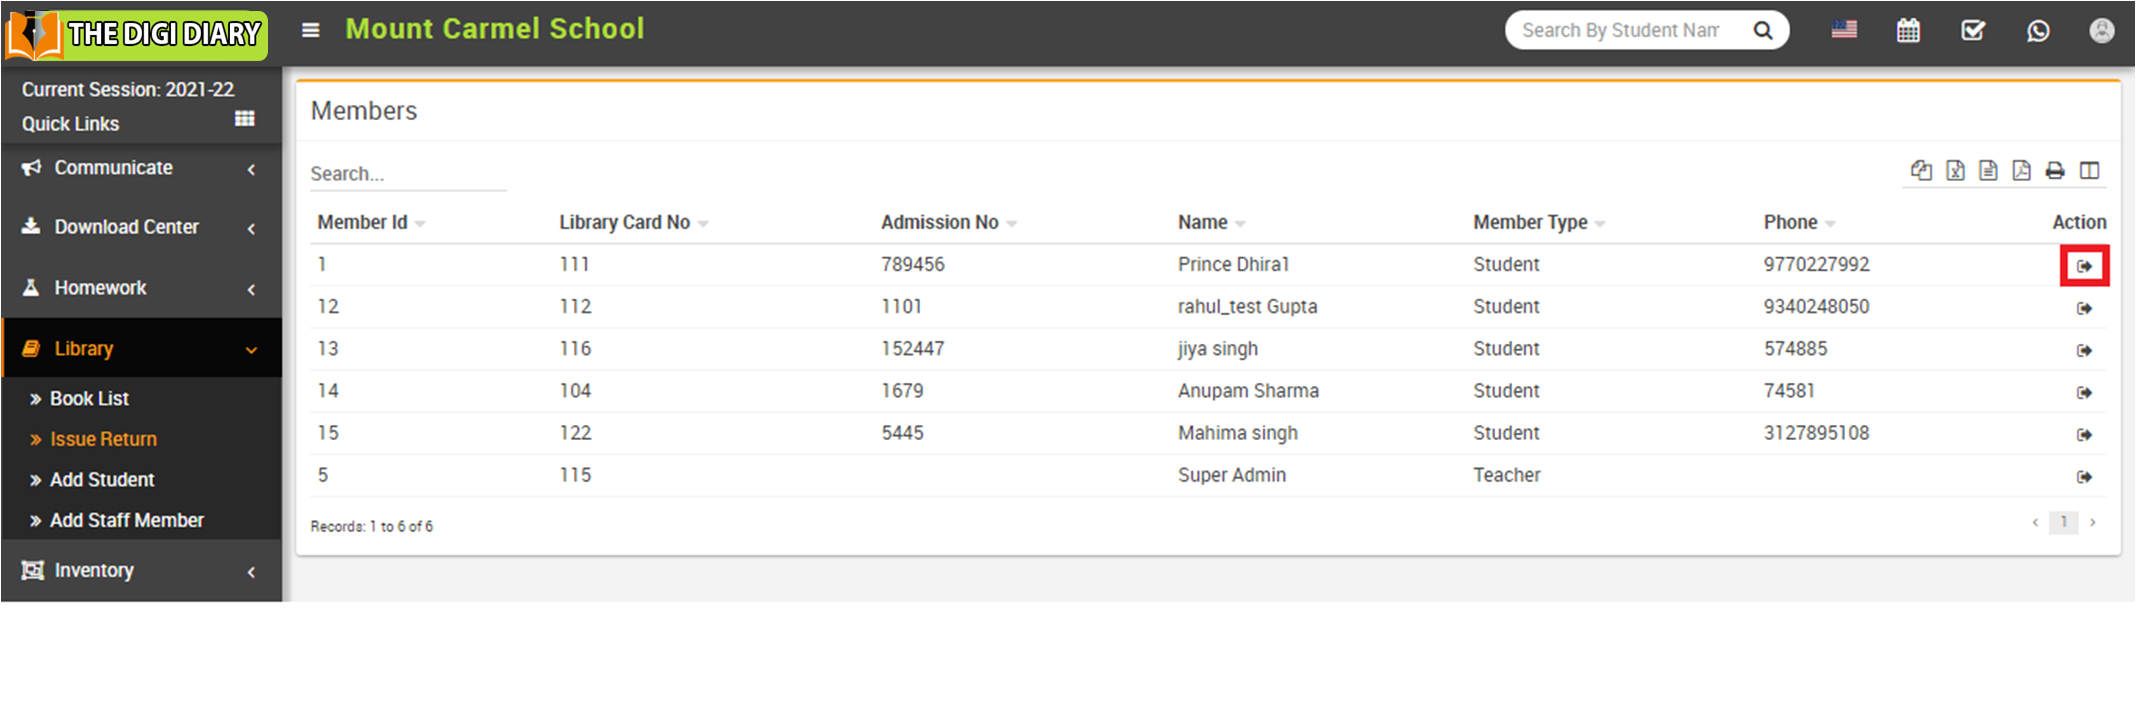Export members table as PDF

[2021, 171]
